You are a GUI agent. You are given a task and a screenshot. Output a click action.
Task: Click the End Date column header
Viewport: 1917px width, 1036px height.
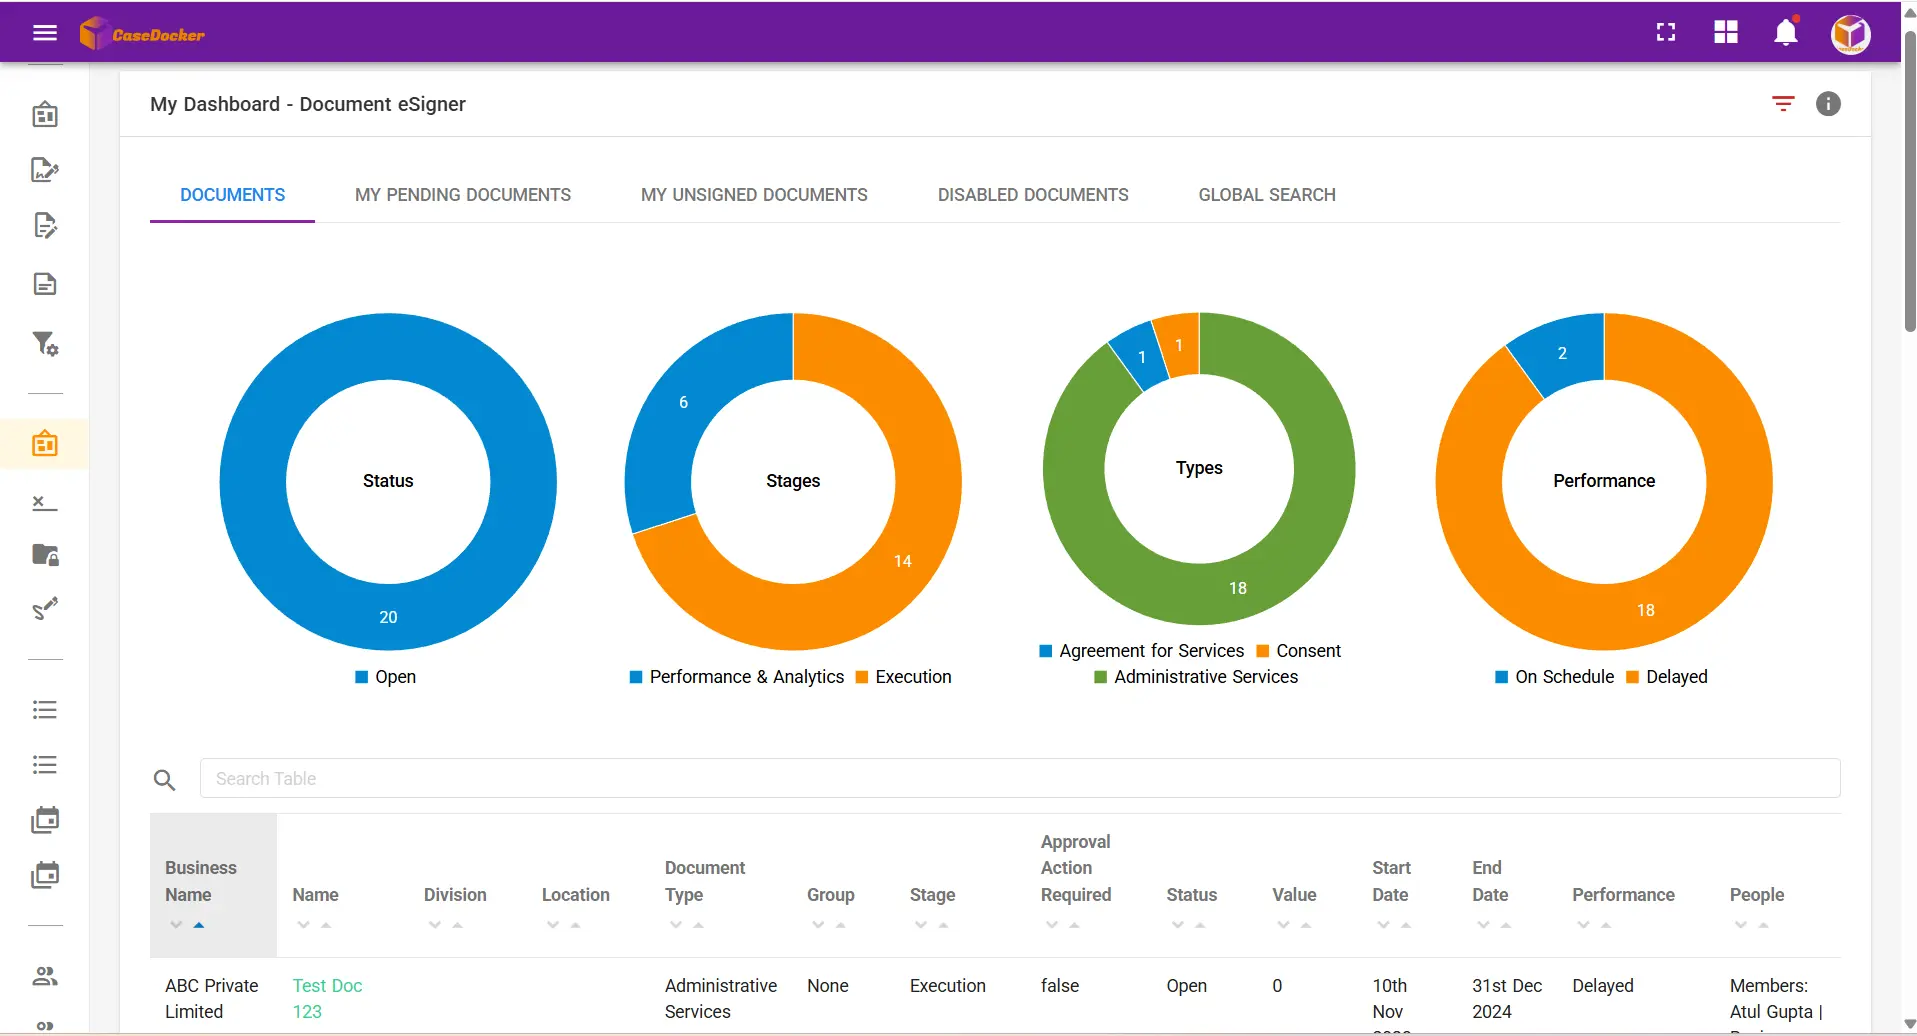click(1490, 881)
